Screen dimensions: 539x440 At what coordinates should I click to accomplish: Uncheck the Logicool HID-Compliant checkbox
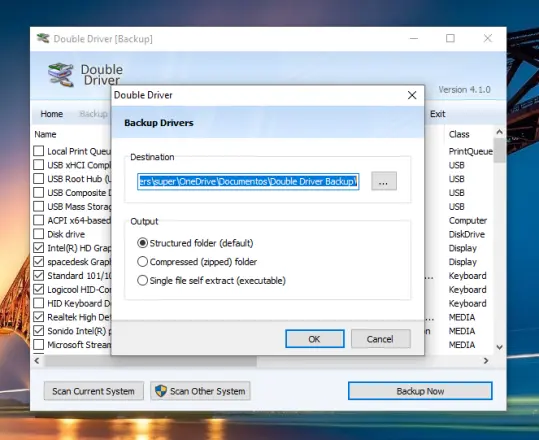tap(38, 289)
